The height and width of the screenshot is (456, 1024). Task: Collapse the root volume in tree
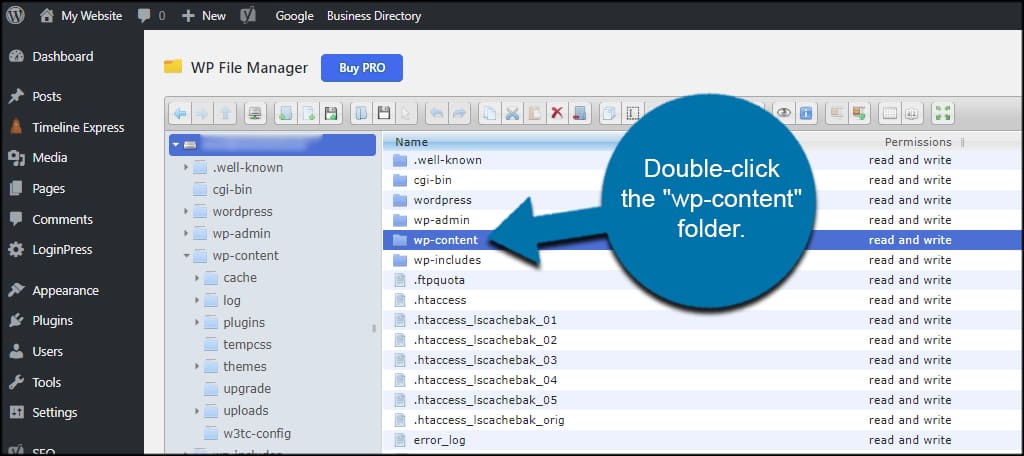click(x=176, y=144)
